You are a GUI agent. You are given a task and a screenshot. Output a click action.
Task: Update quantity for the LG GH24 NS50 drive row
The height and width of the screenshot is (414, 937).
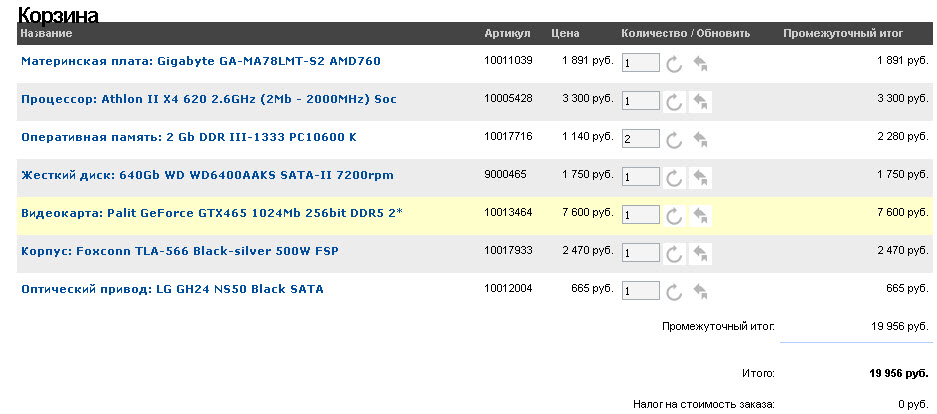(x=674, y=292)
